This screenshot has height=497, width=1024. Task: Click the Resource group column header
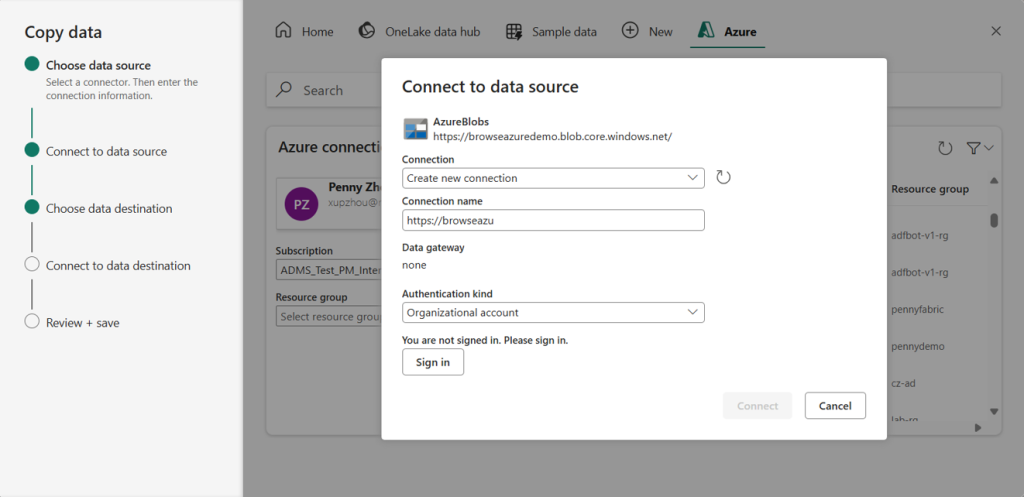tap(930, 189)
